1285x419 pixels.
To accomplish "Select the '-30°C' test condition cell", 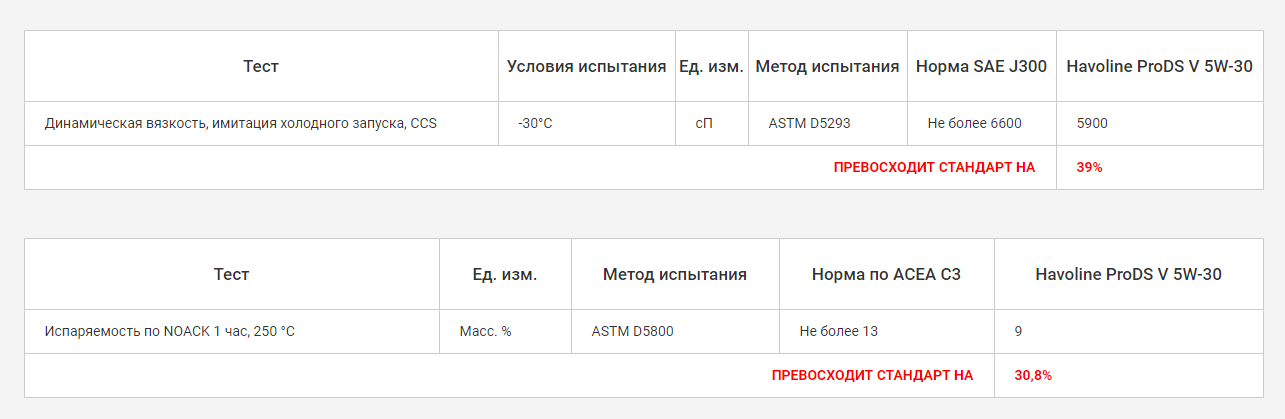I will [535, 124].
